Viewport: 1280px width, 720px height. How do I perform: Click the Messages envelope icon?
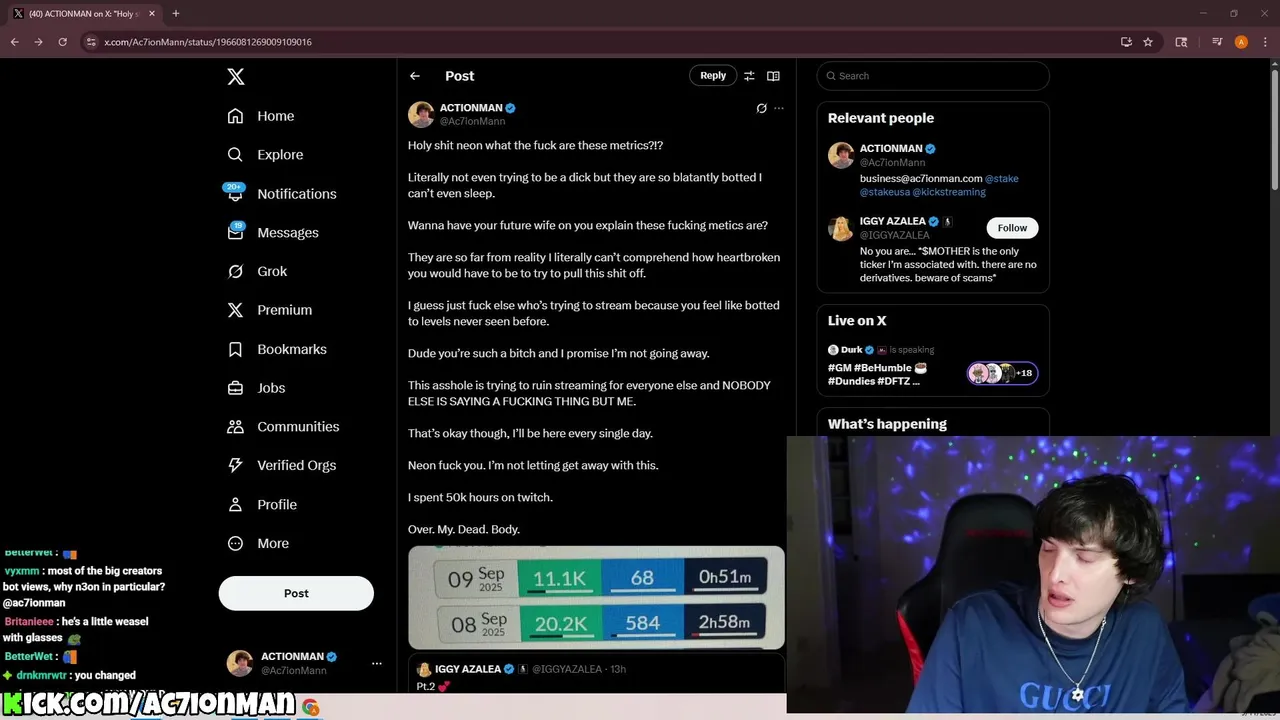click(235, 232)
